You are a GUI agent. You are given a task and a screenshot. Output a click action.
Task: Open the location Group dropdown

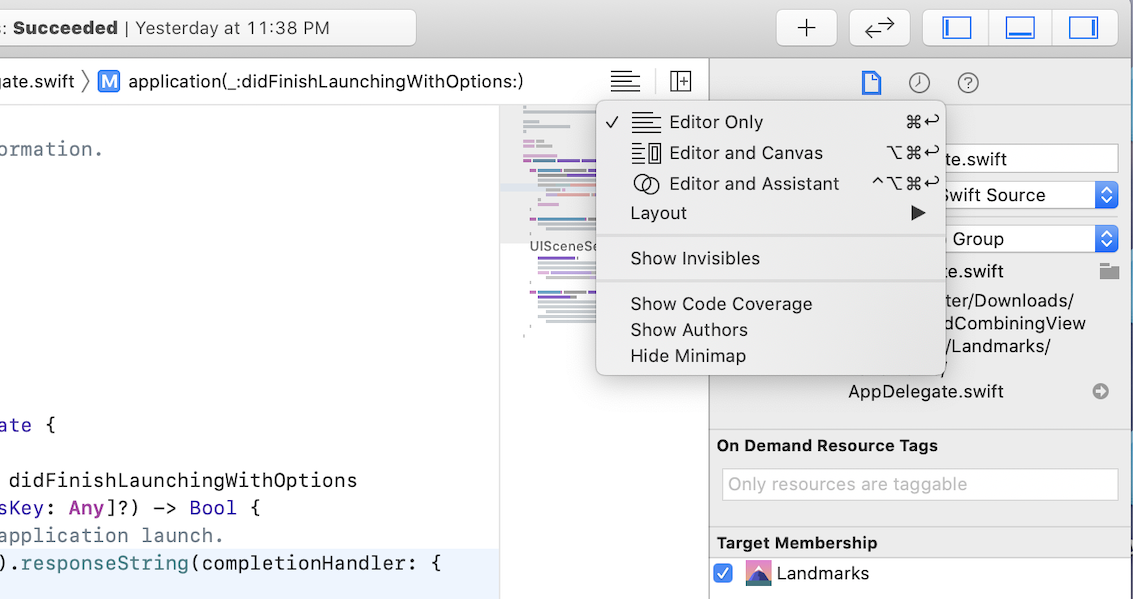click(1105, 239)
